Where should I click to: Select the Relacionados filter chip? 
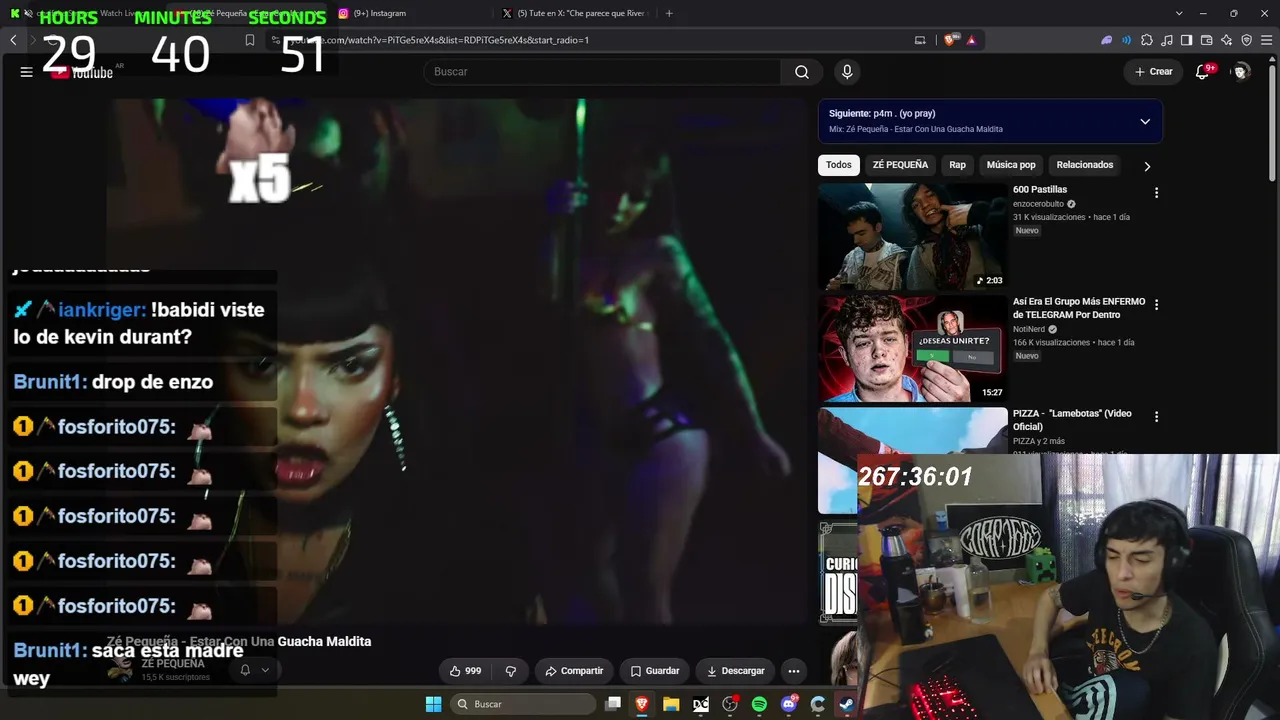[x=1085, y=165]
